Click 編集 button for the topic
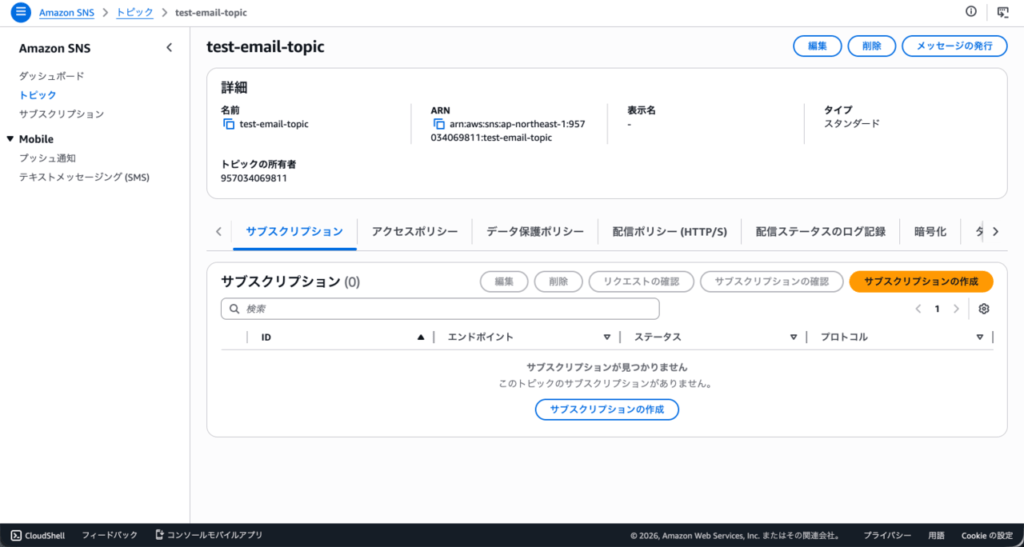1024x547 pixels. click(x=818, y=46)
